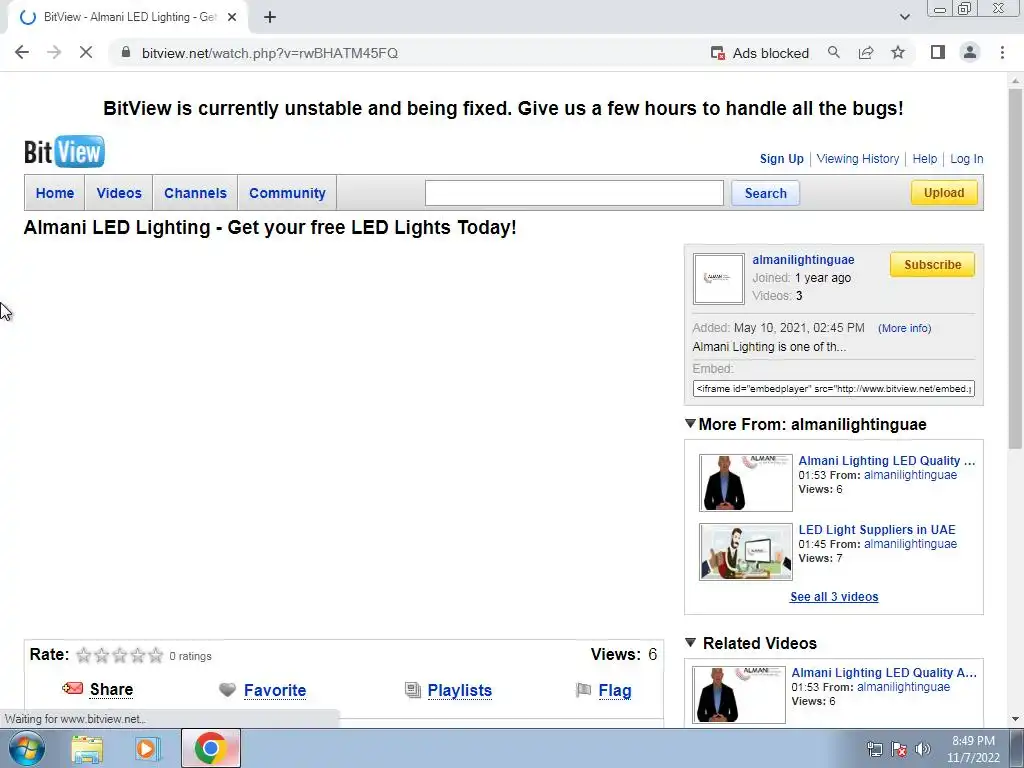Click the yellow Subscribe button

(932, 264)
